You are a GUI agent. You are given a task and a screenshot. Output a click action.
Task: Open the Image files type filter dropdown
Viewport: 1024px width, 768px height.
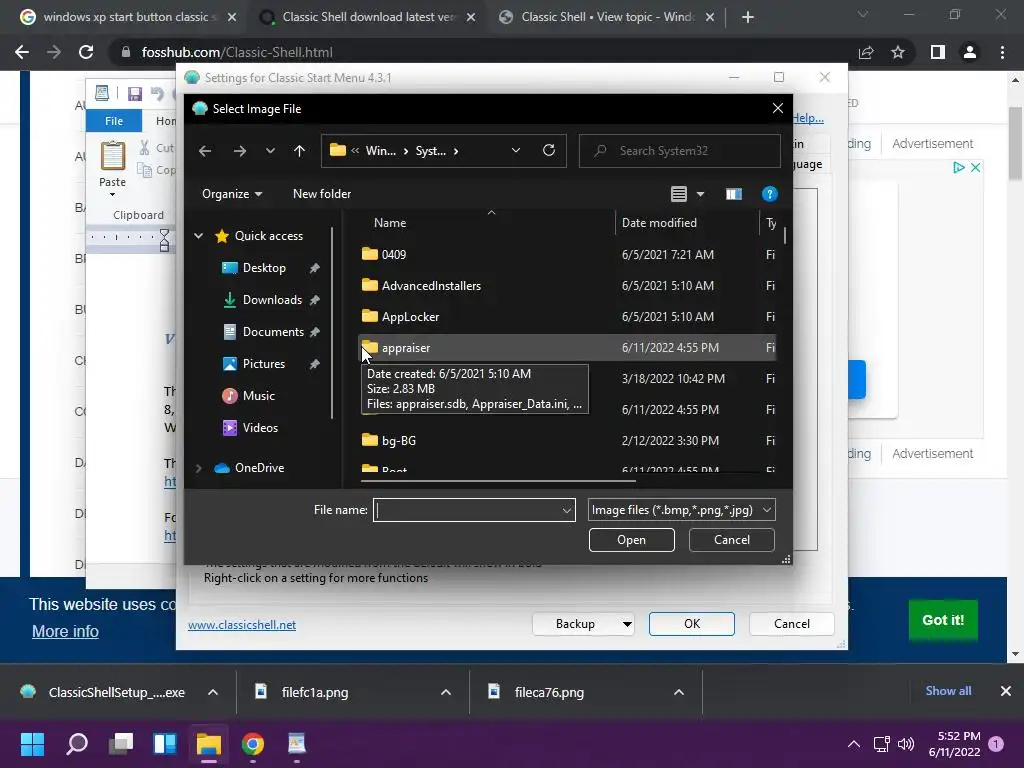click(681, 510)
